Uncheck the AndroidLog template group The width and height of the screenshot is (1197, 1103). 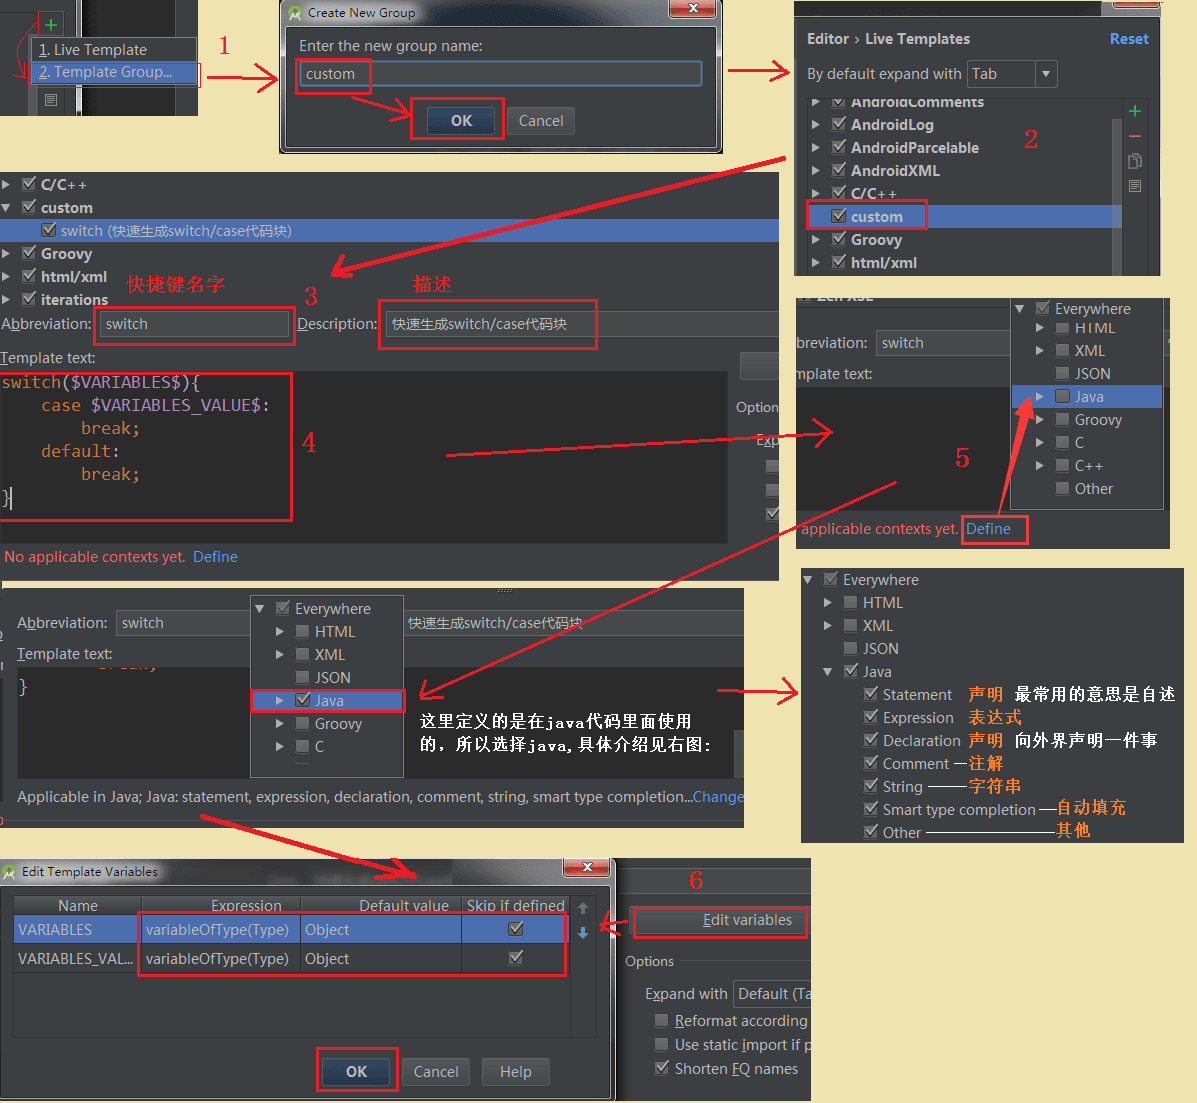tap(839, 124)
